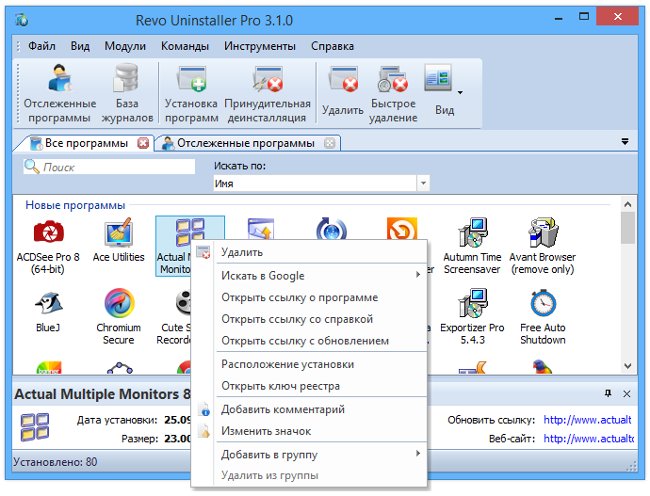Close the Все программы tab
The image size is (650, 496).
143,143
